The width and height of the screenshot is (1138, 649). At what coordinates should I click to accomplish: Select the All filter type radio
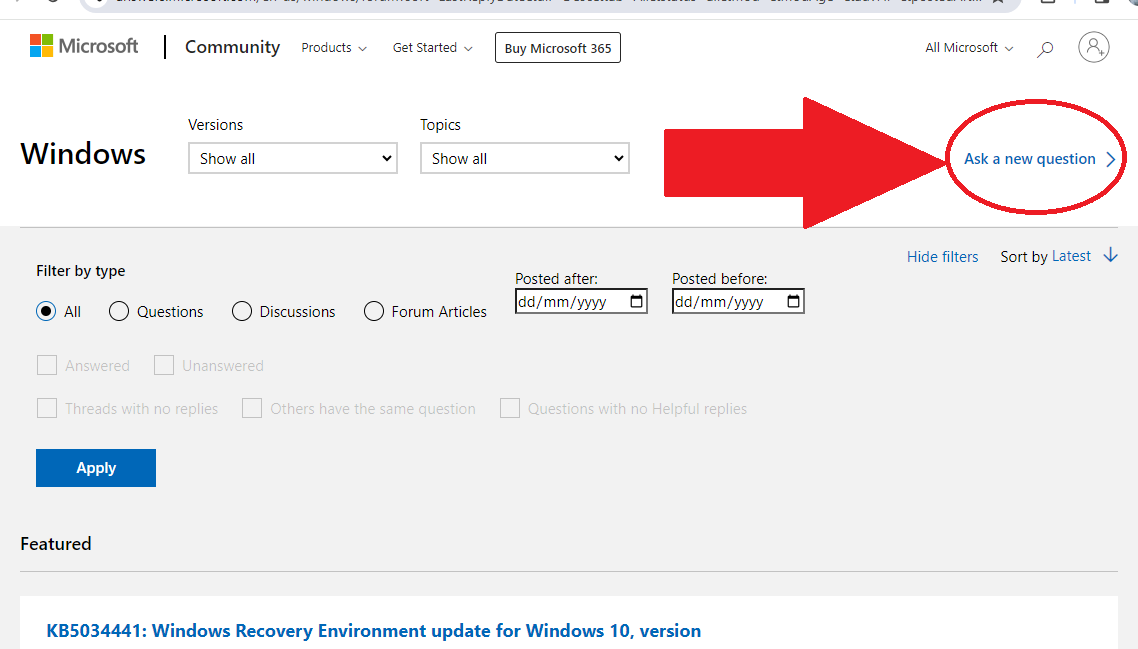pyautogui.click(x=46, y=311)
